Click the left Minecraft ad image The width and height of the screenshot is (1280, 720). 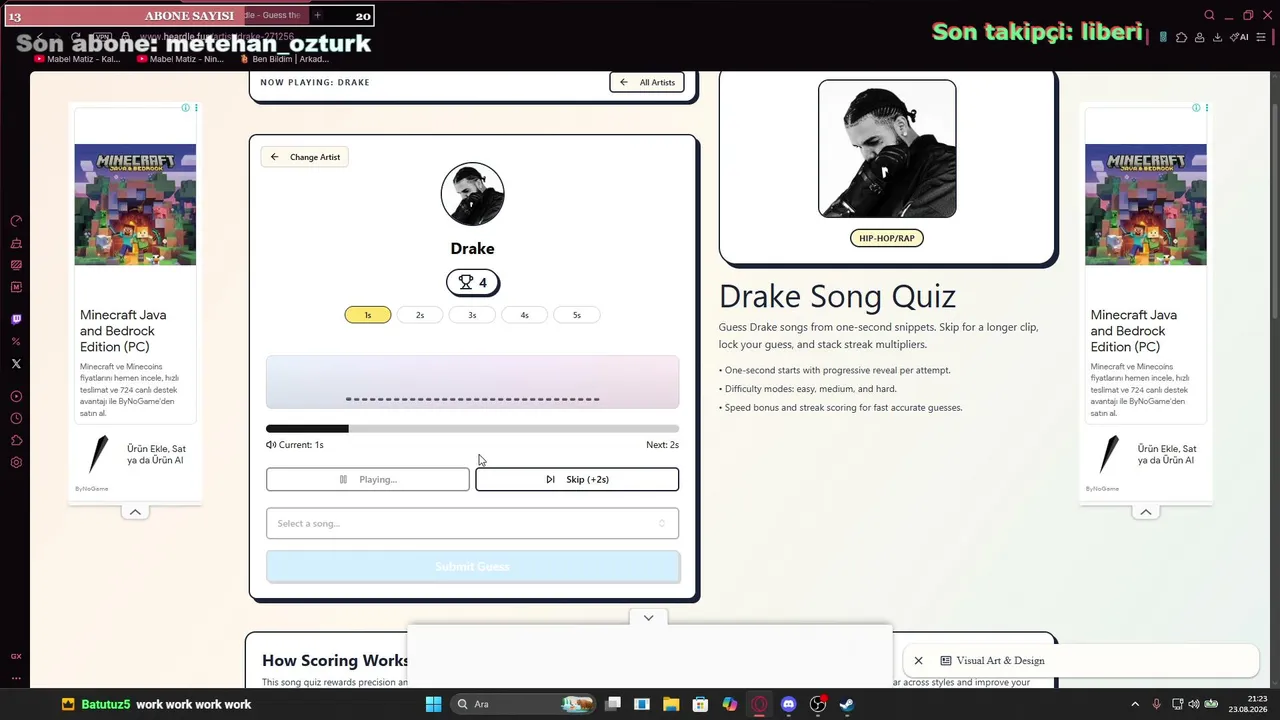135,205
